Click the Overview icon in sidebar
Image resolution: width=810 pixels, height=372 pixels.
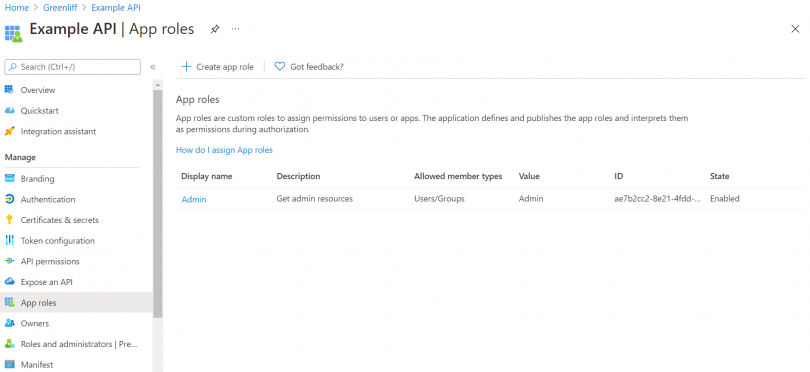point(9,90)
